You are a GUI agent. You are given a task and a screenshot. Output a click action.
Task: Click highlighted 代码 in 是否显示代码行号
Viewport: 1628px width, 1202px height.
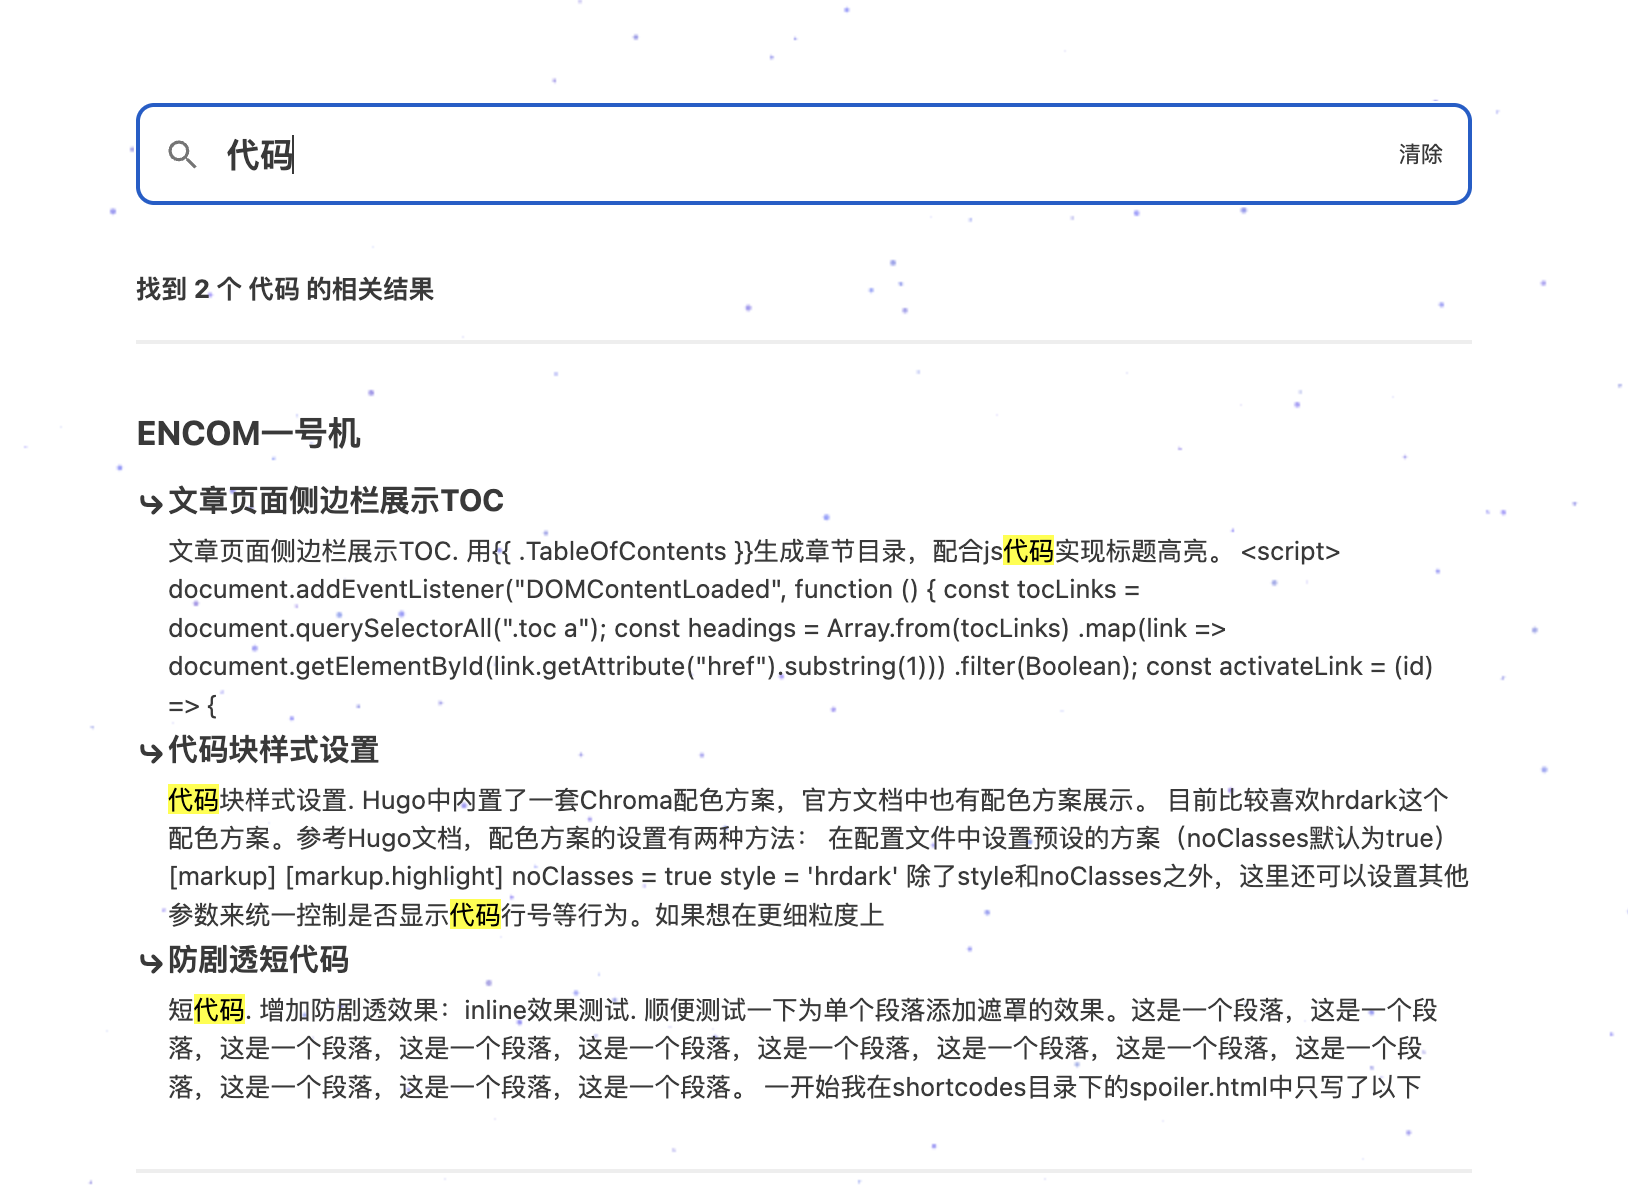[475, 914]
